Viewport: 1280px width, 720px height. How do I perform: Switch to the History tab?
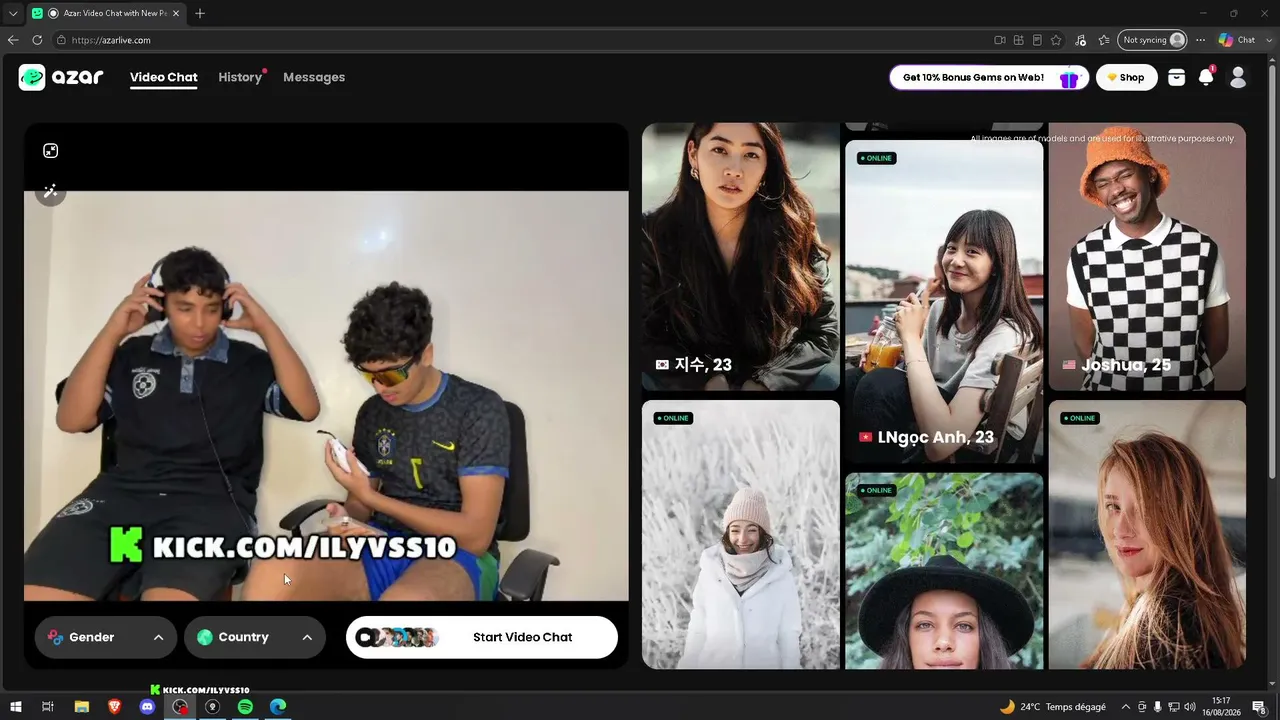[x=240, y=77]
